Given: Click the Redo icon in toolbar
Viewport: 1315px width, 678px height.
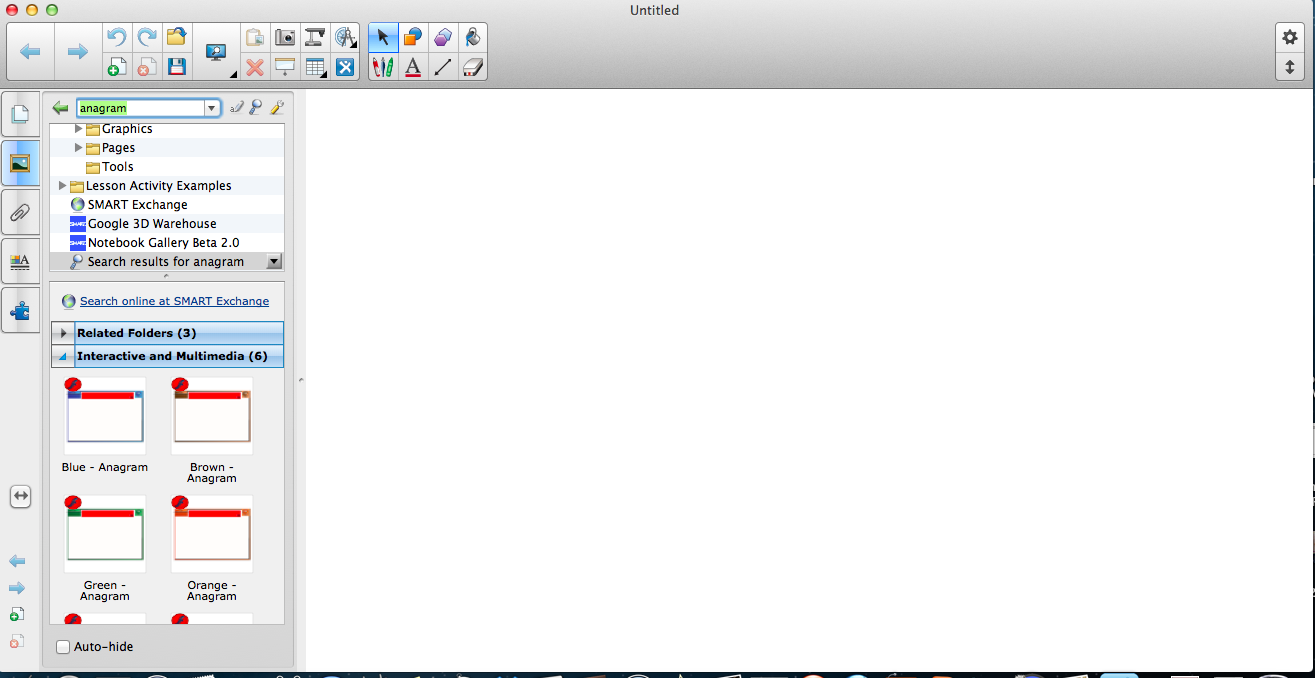Looking at the screenshot, I should tap(147, 37).
